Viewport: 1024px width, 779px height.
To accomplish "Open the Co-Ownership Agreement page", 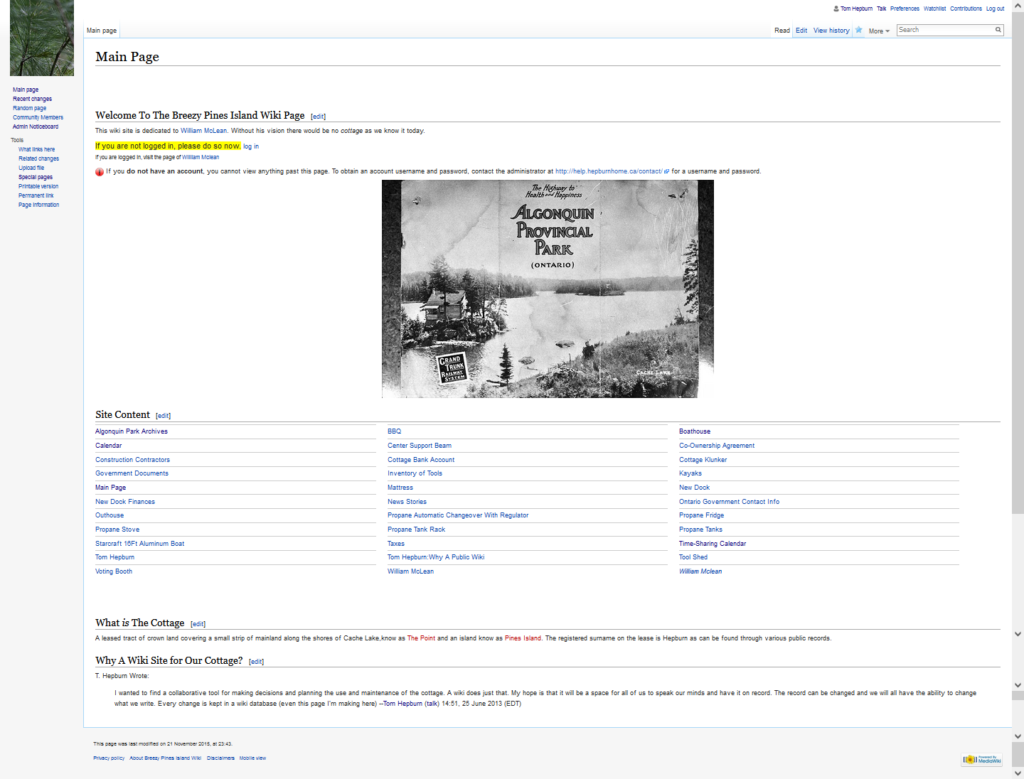I will point(716,446).
